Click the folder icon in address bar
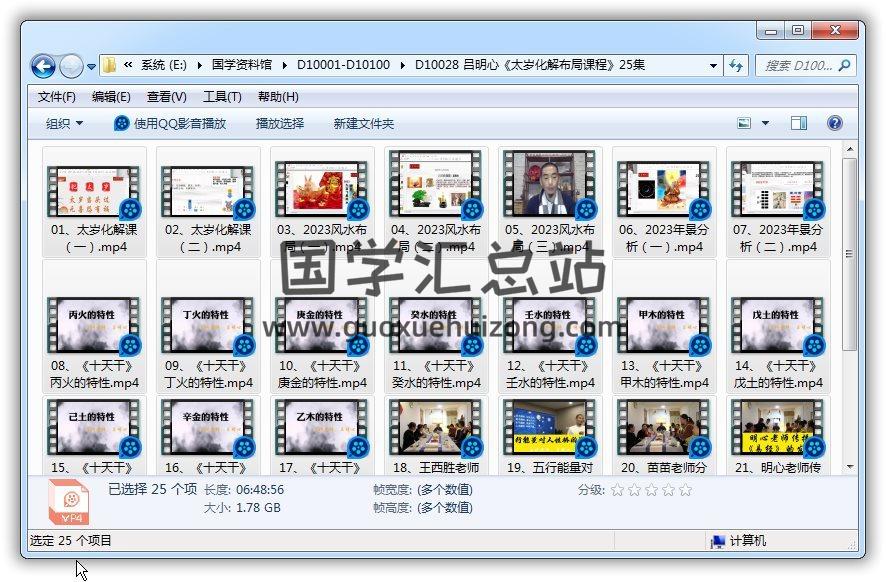Image resolution: width=886 pixels, height=582 pixels. coord(110,66)
